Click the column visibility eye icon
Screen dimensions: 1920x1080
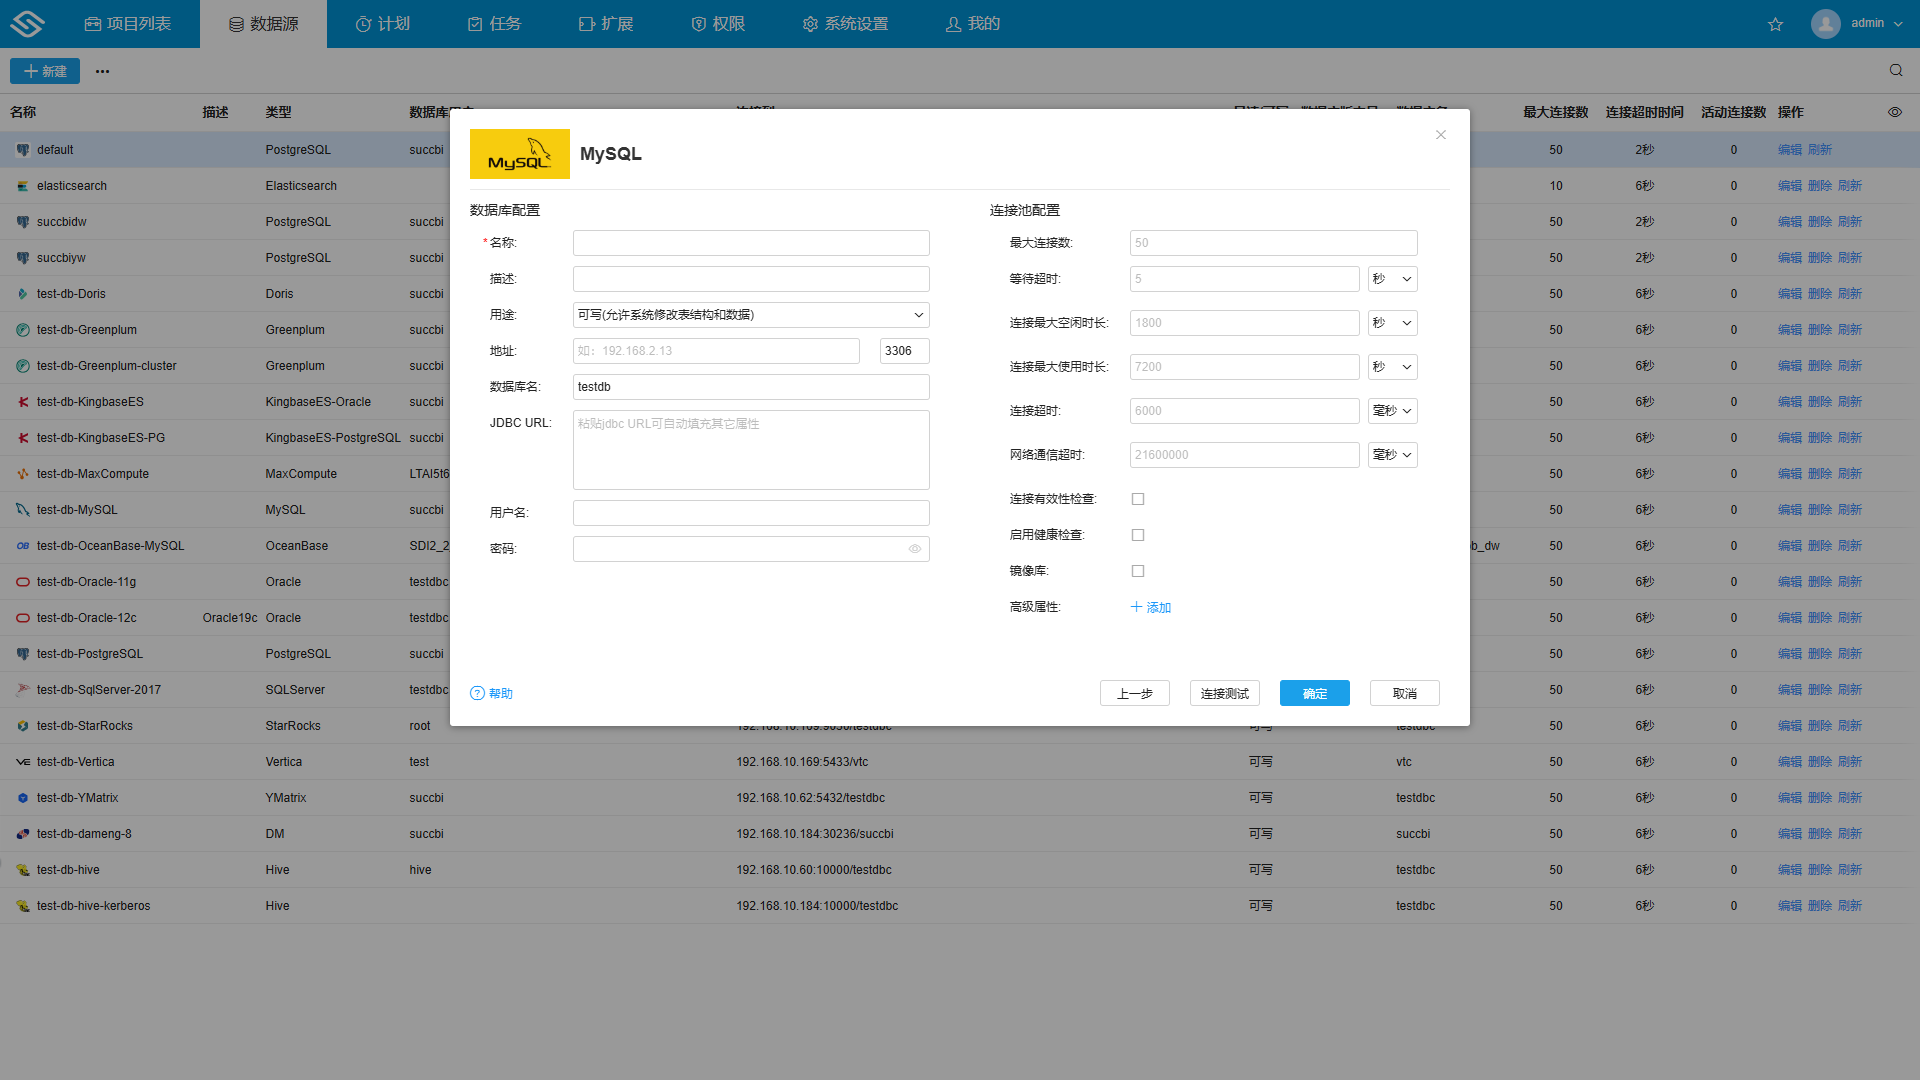click(x=1894, y=112)
